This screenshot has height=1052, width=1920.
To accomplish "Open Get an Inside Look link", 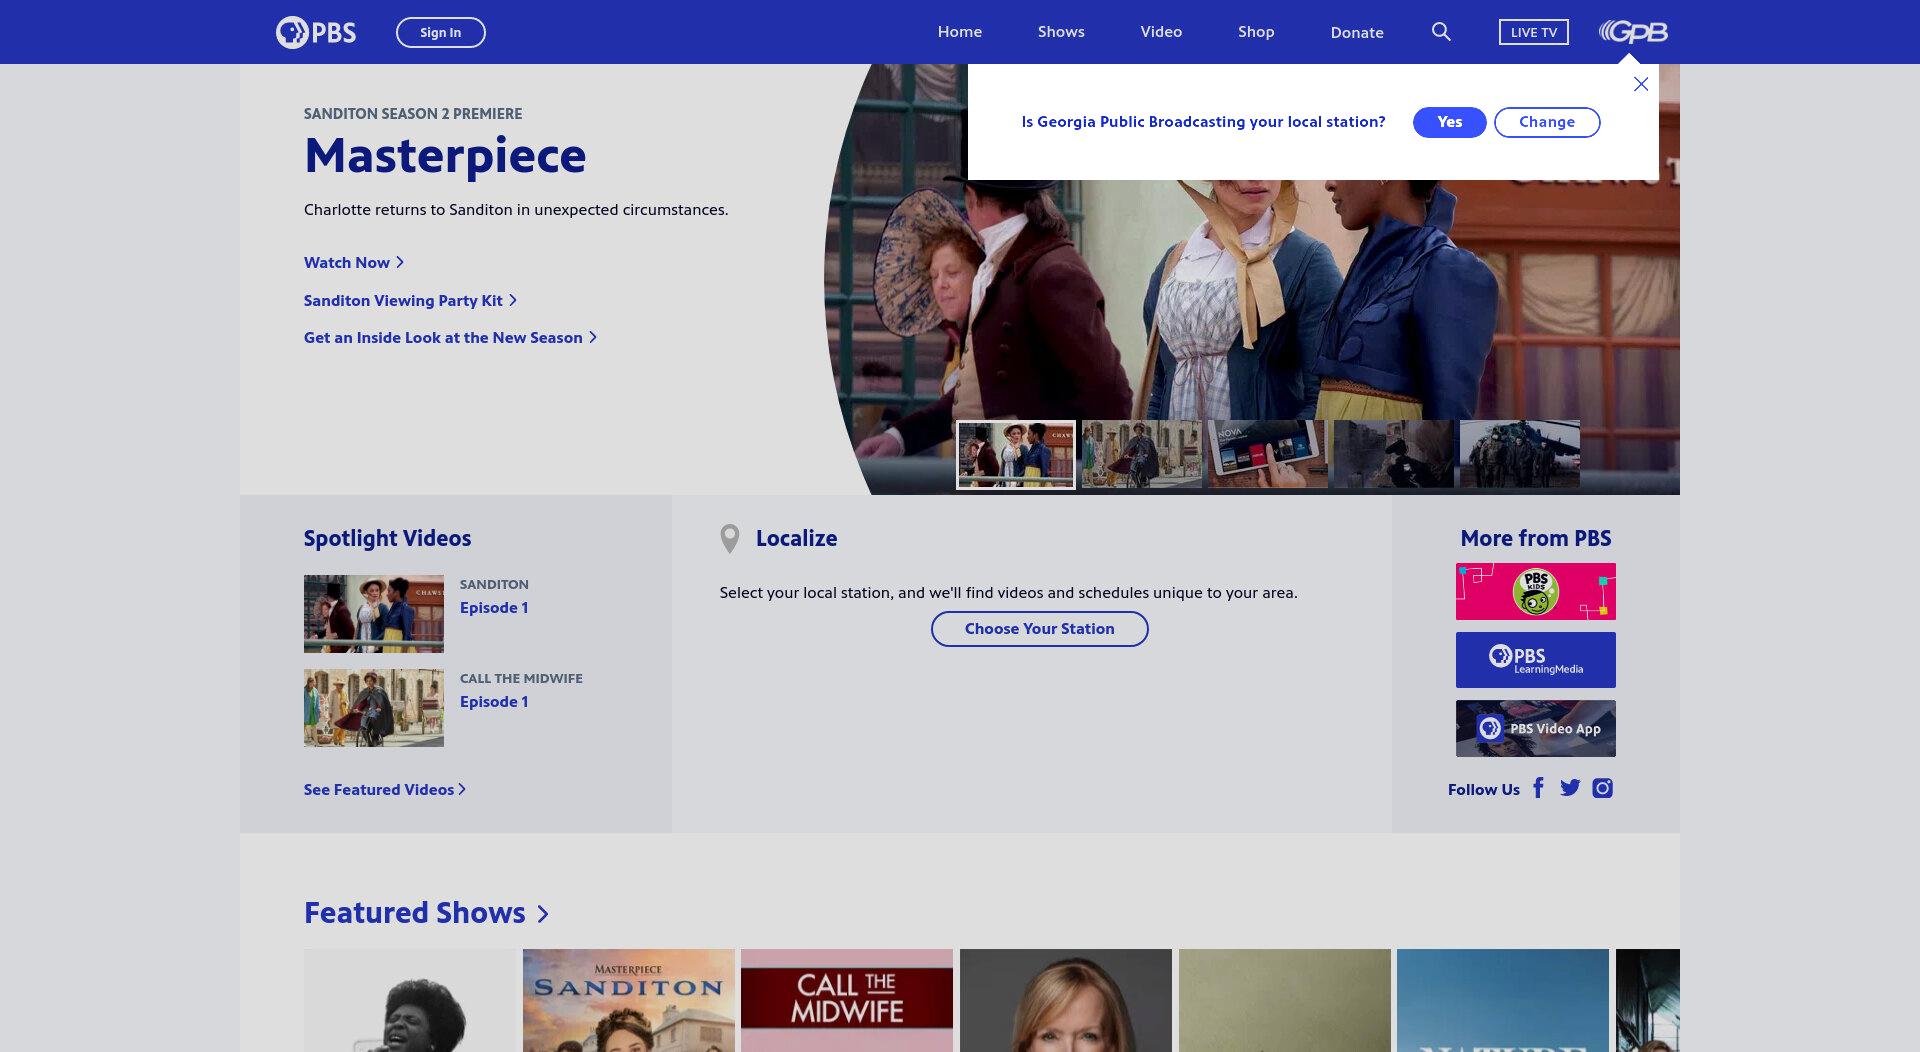I will [450, 338].
